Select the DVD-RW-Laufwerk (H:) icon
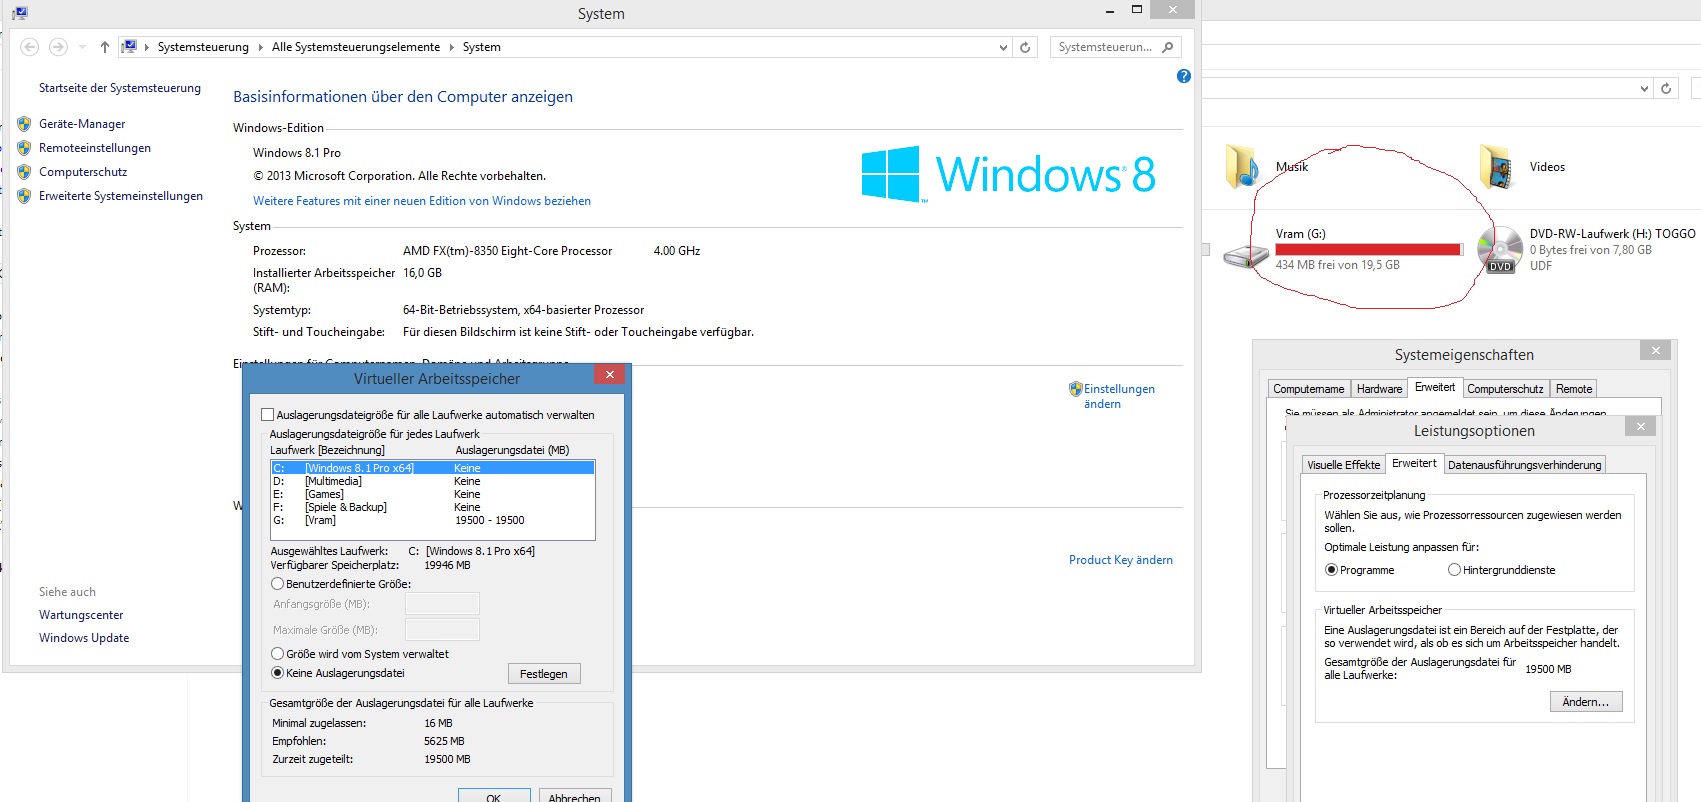1701x802 pixels. (1500, 250)
